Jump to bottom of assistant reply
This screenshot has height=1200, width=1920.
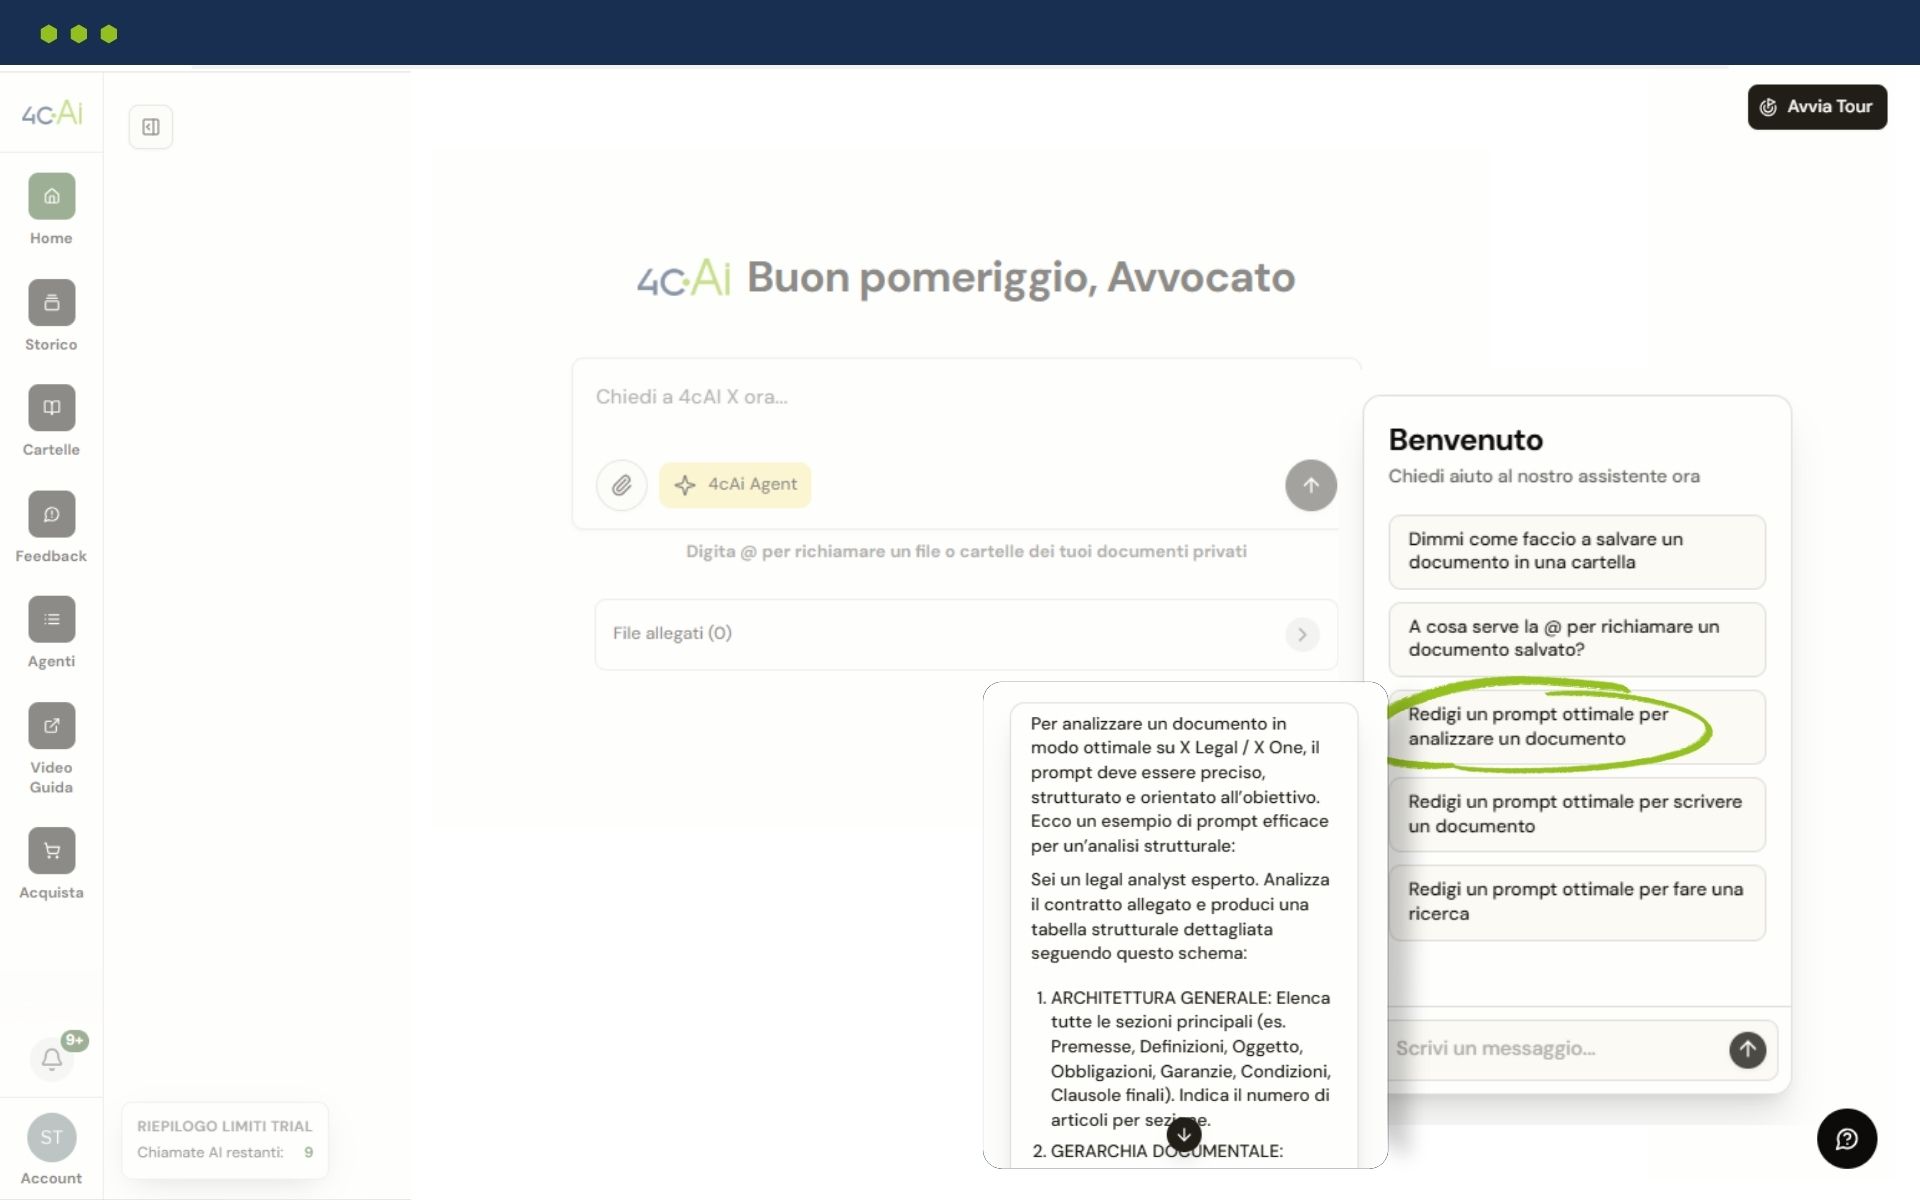tap(1184, 1135)
